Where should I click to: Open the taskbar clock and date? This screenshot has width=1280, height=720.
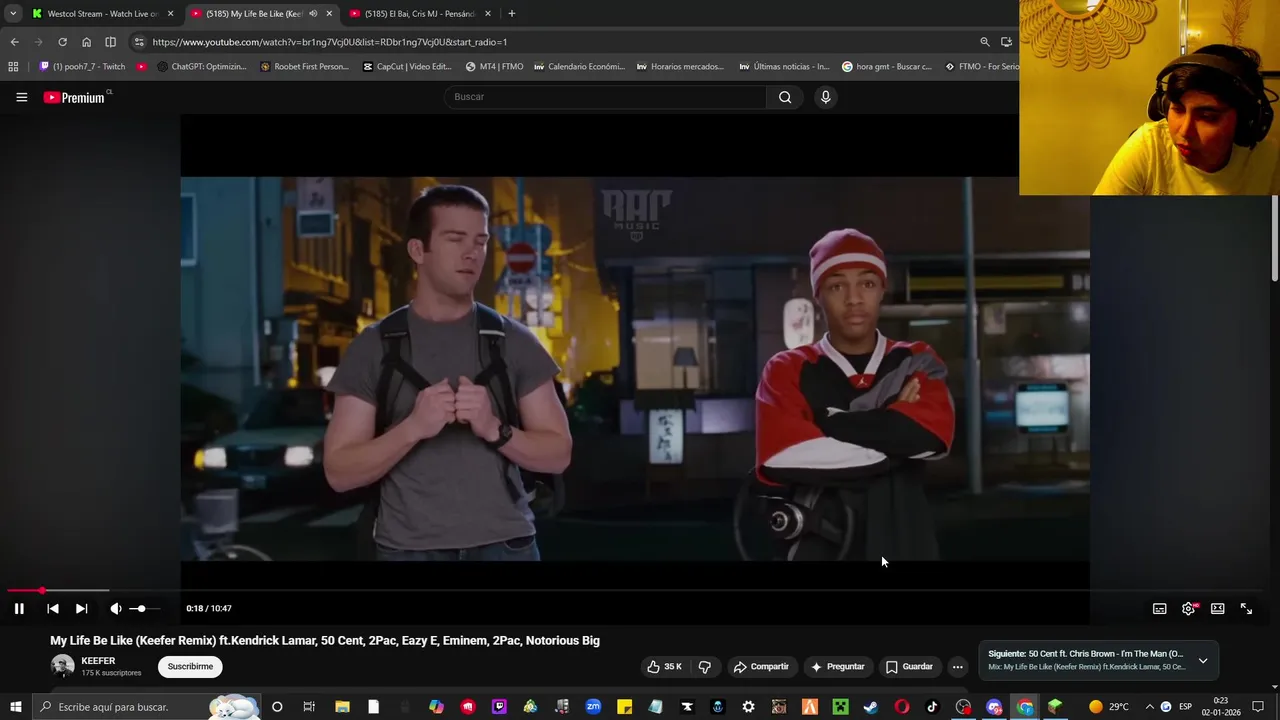[x=1221, y=707]
